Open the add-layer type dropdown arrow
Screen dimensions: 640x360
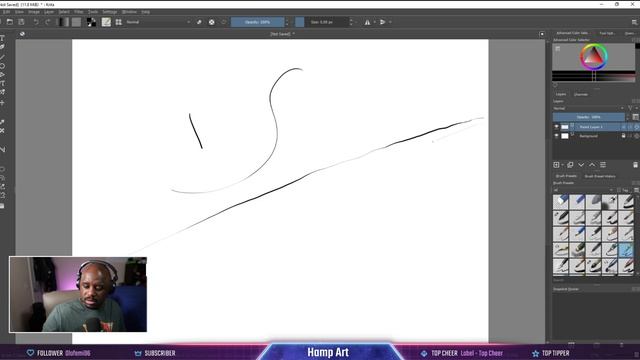[562, 165]
